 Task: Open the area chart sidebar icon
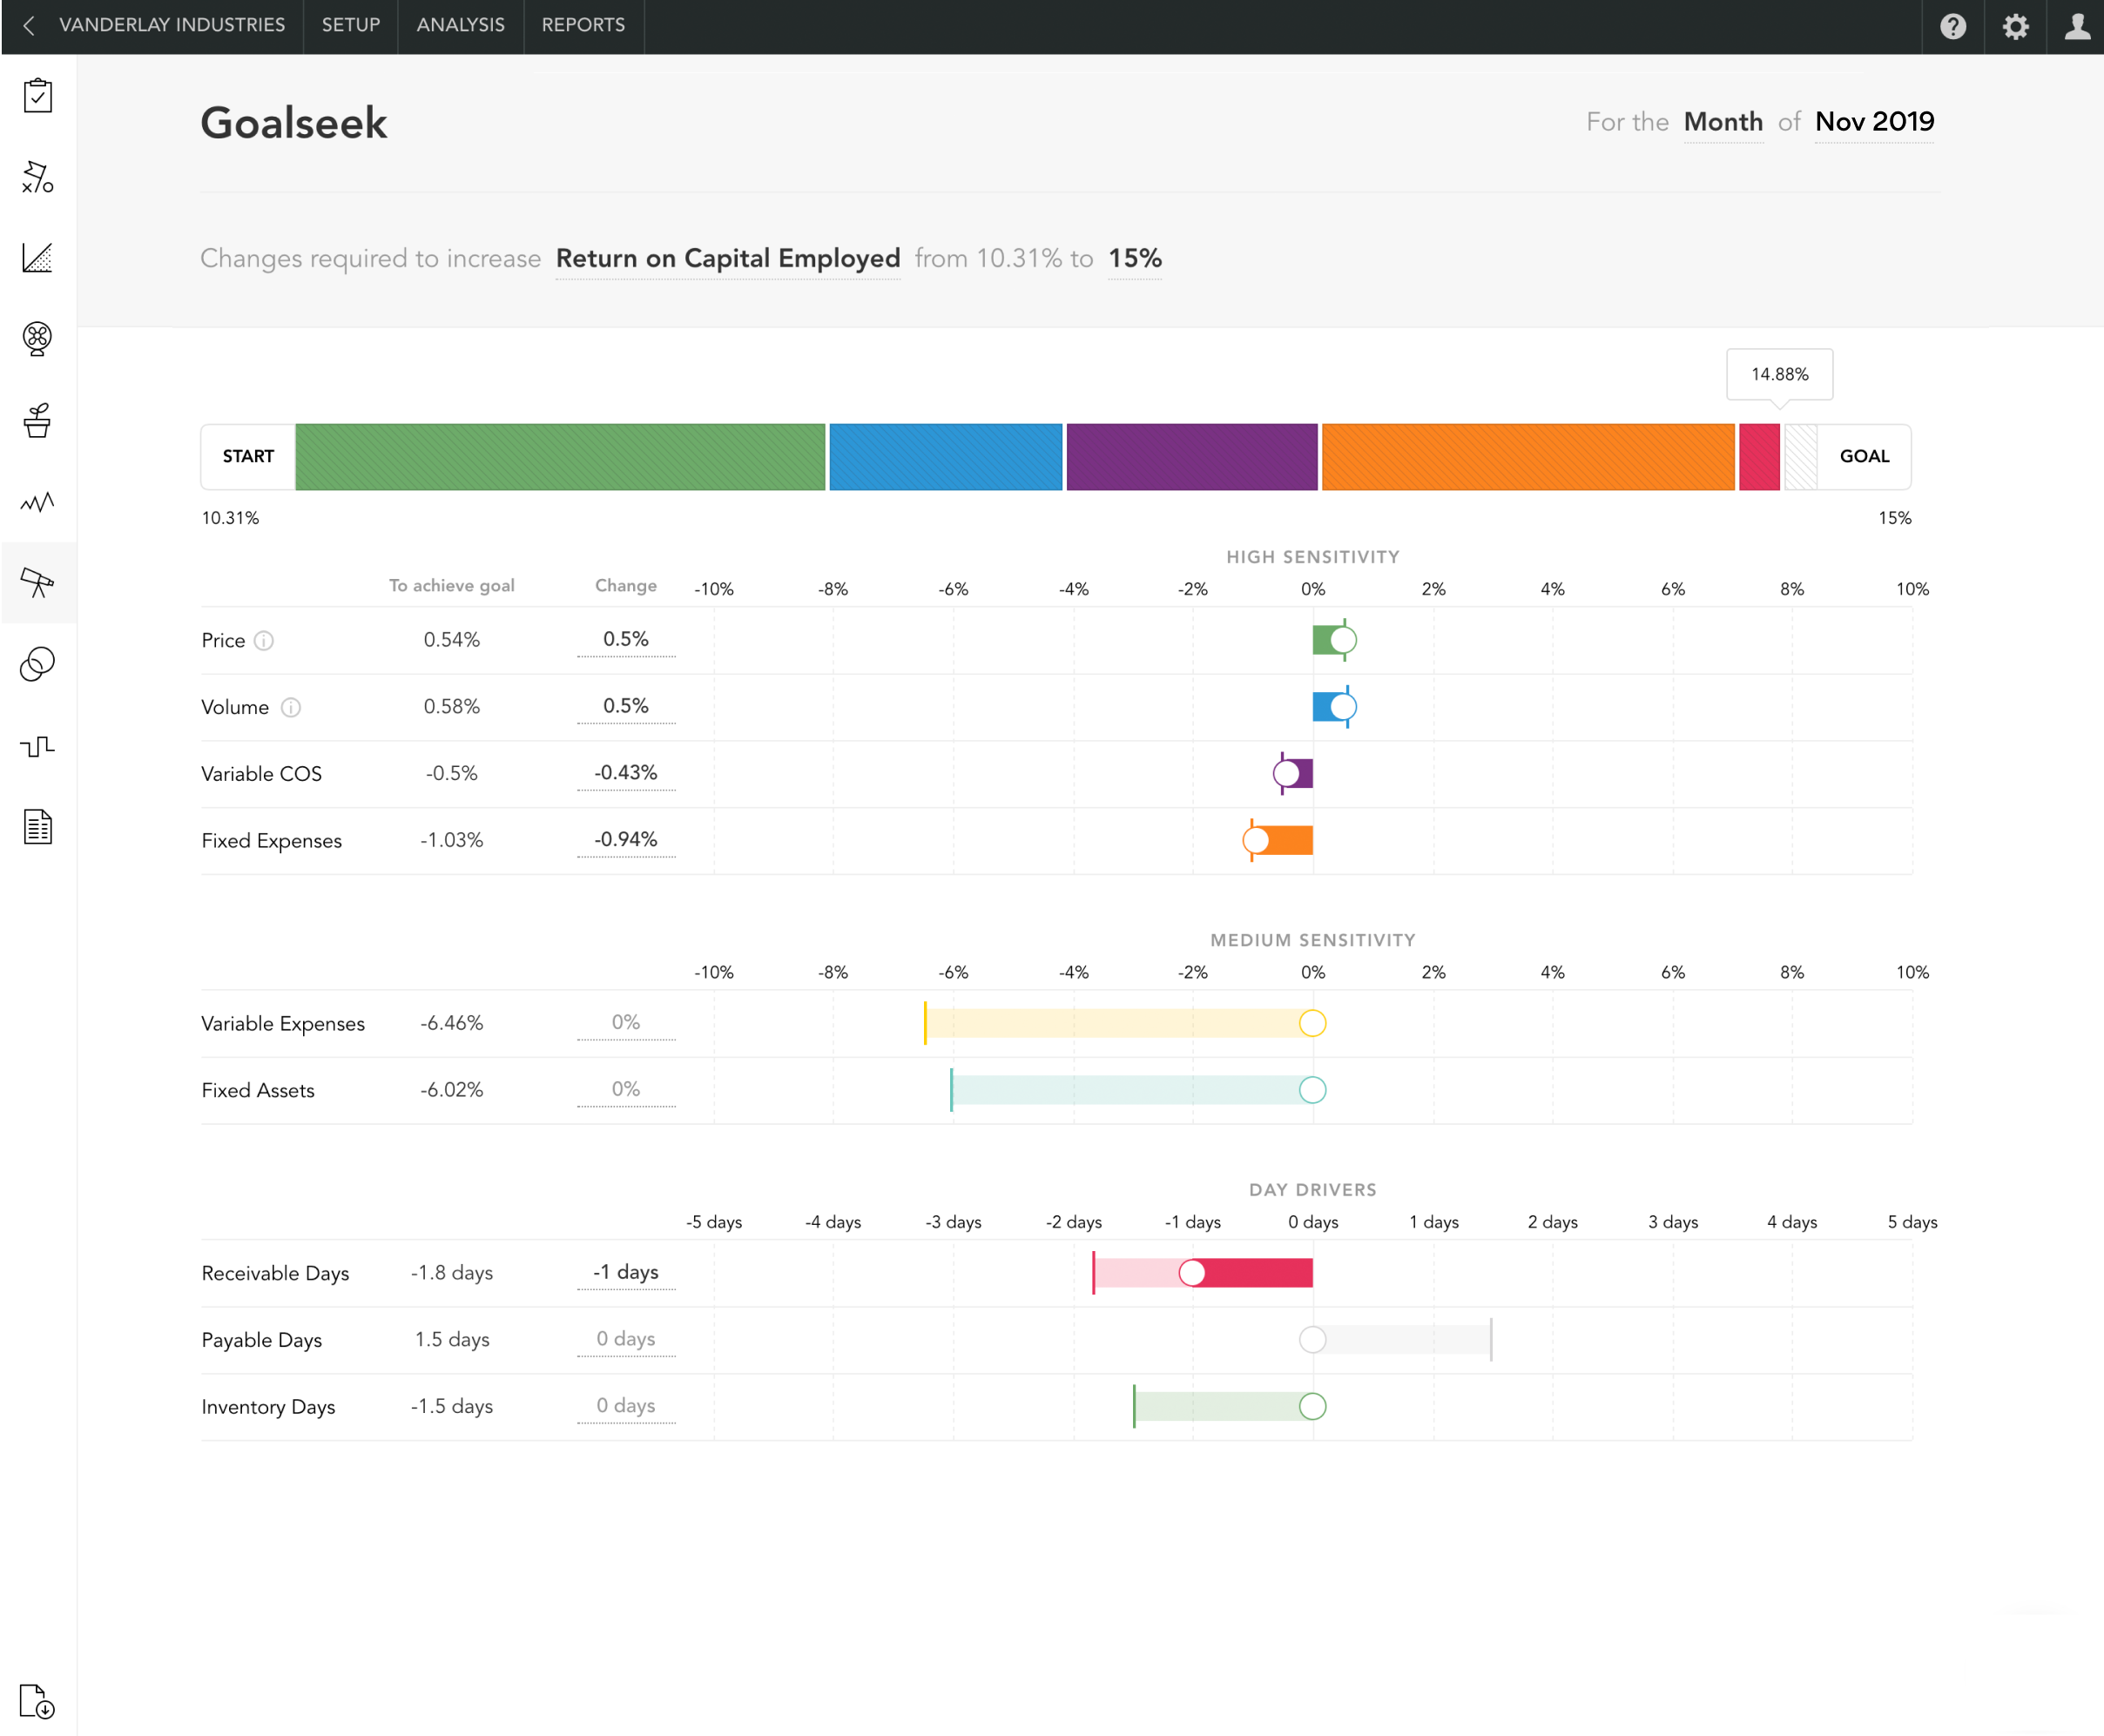point(38,258)
